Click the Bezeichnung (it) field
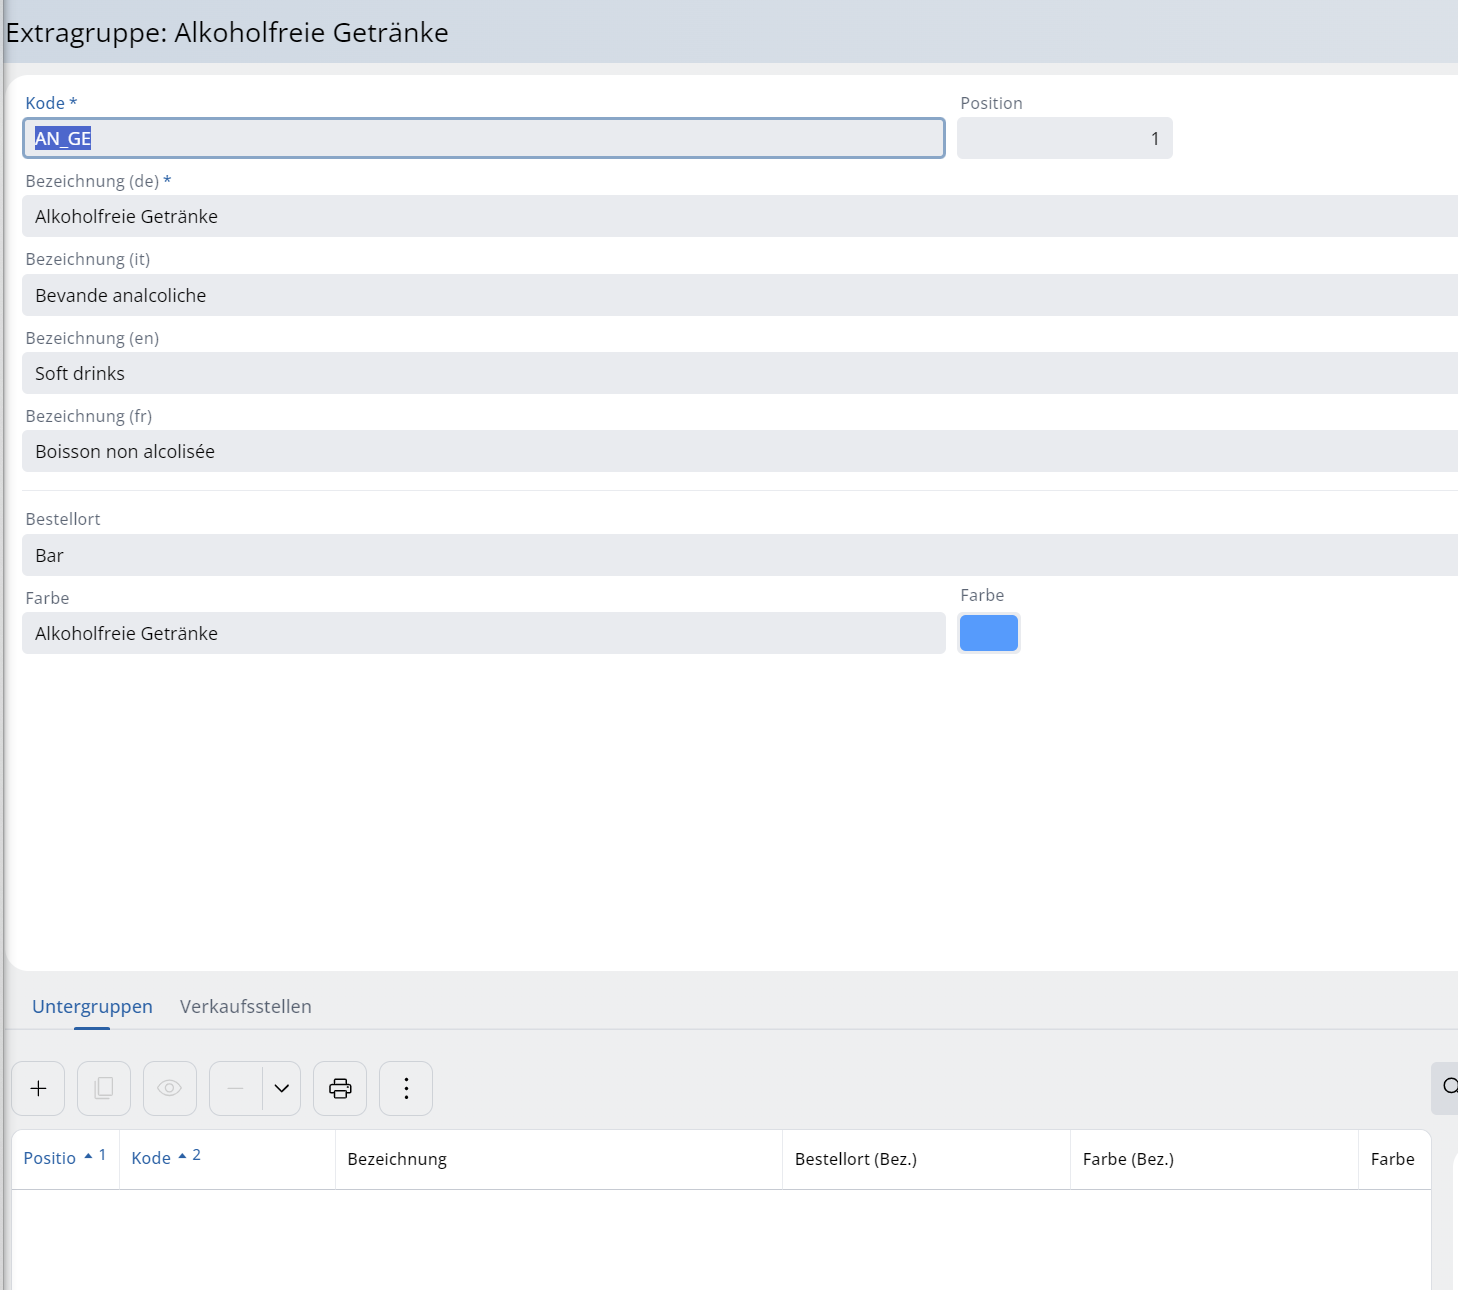The width and height of the screenshot is (1458, 1290). pos(738,295)
